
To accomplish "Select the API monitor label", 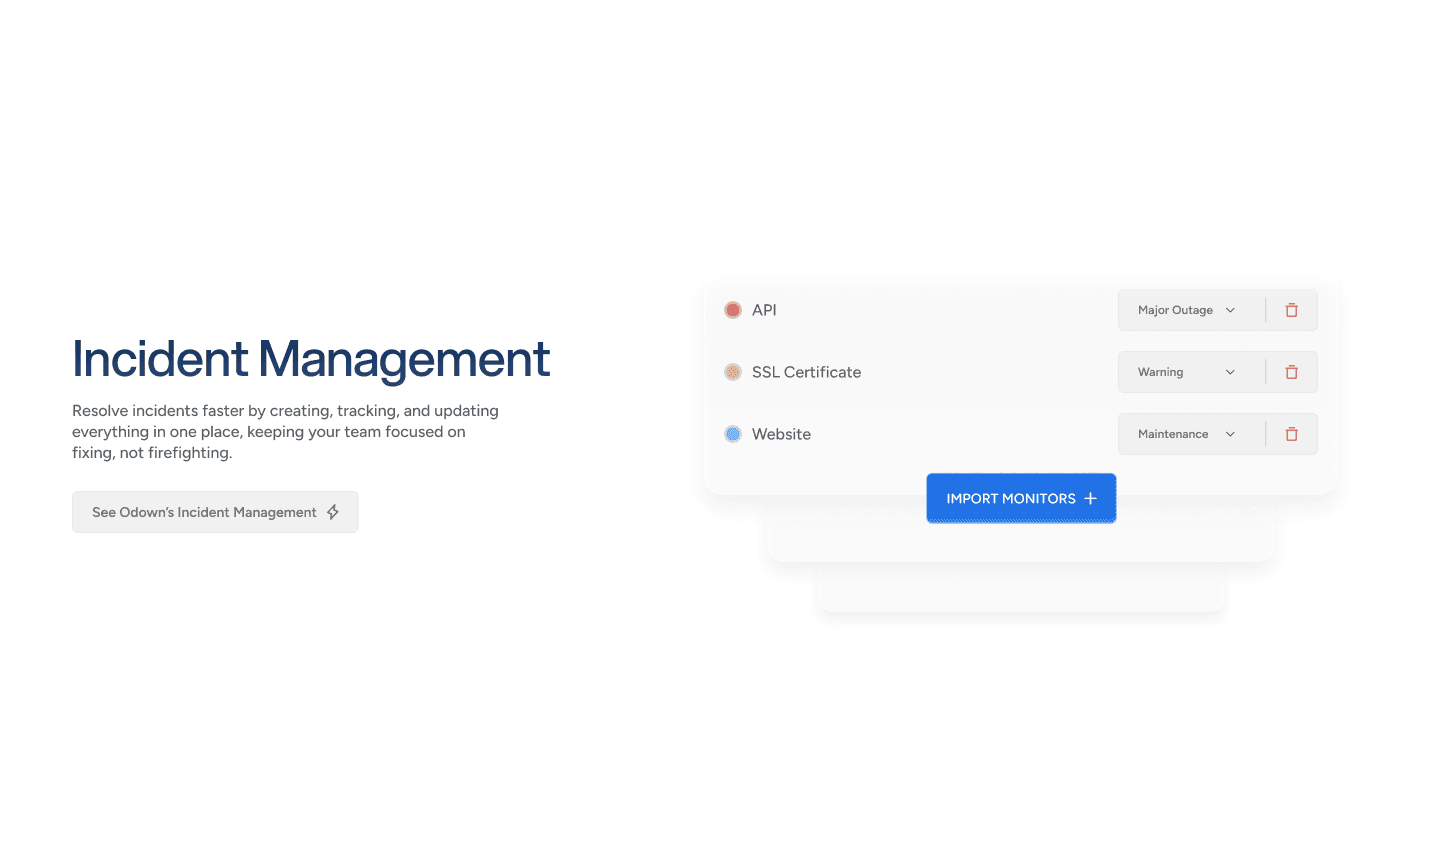I will click(764, 310).
